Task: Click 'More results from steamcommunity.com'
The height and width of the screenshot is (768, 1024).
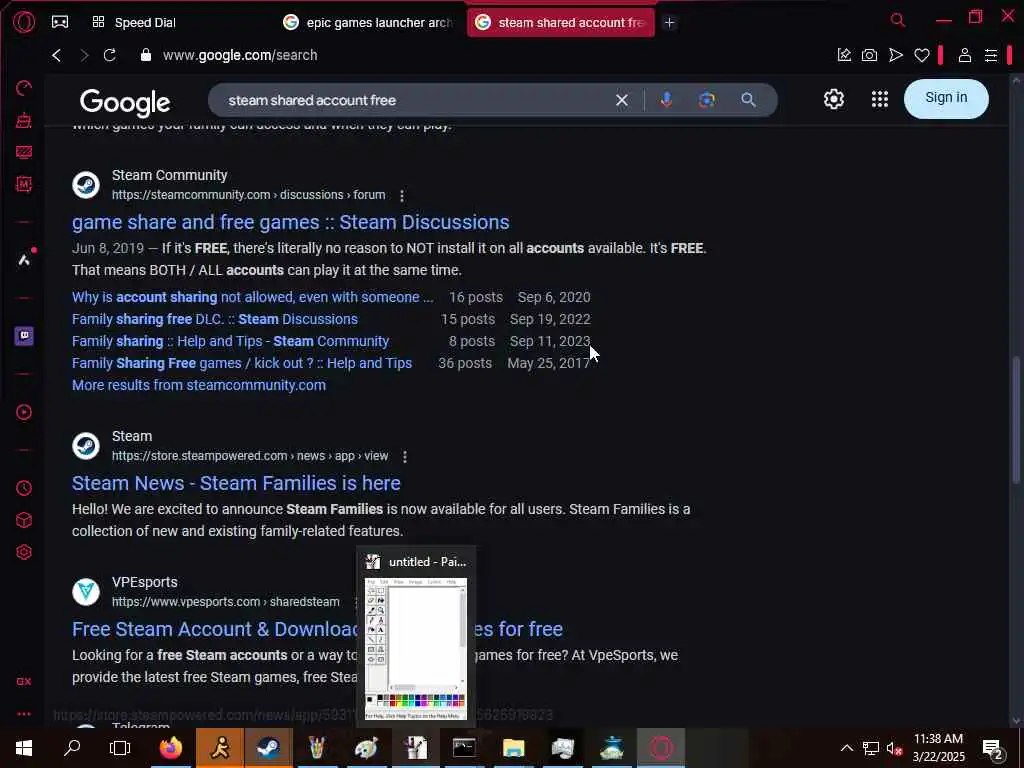Action: [199, 385]
